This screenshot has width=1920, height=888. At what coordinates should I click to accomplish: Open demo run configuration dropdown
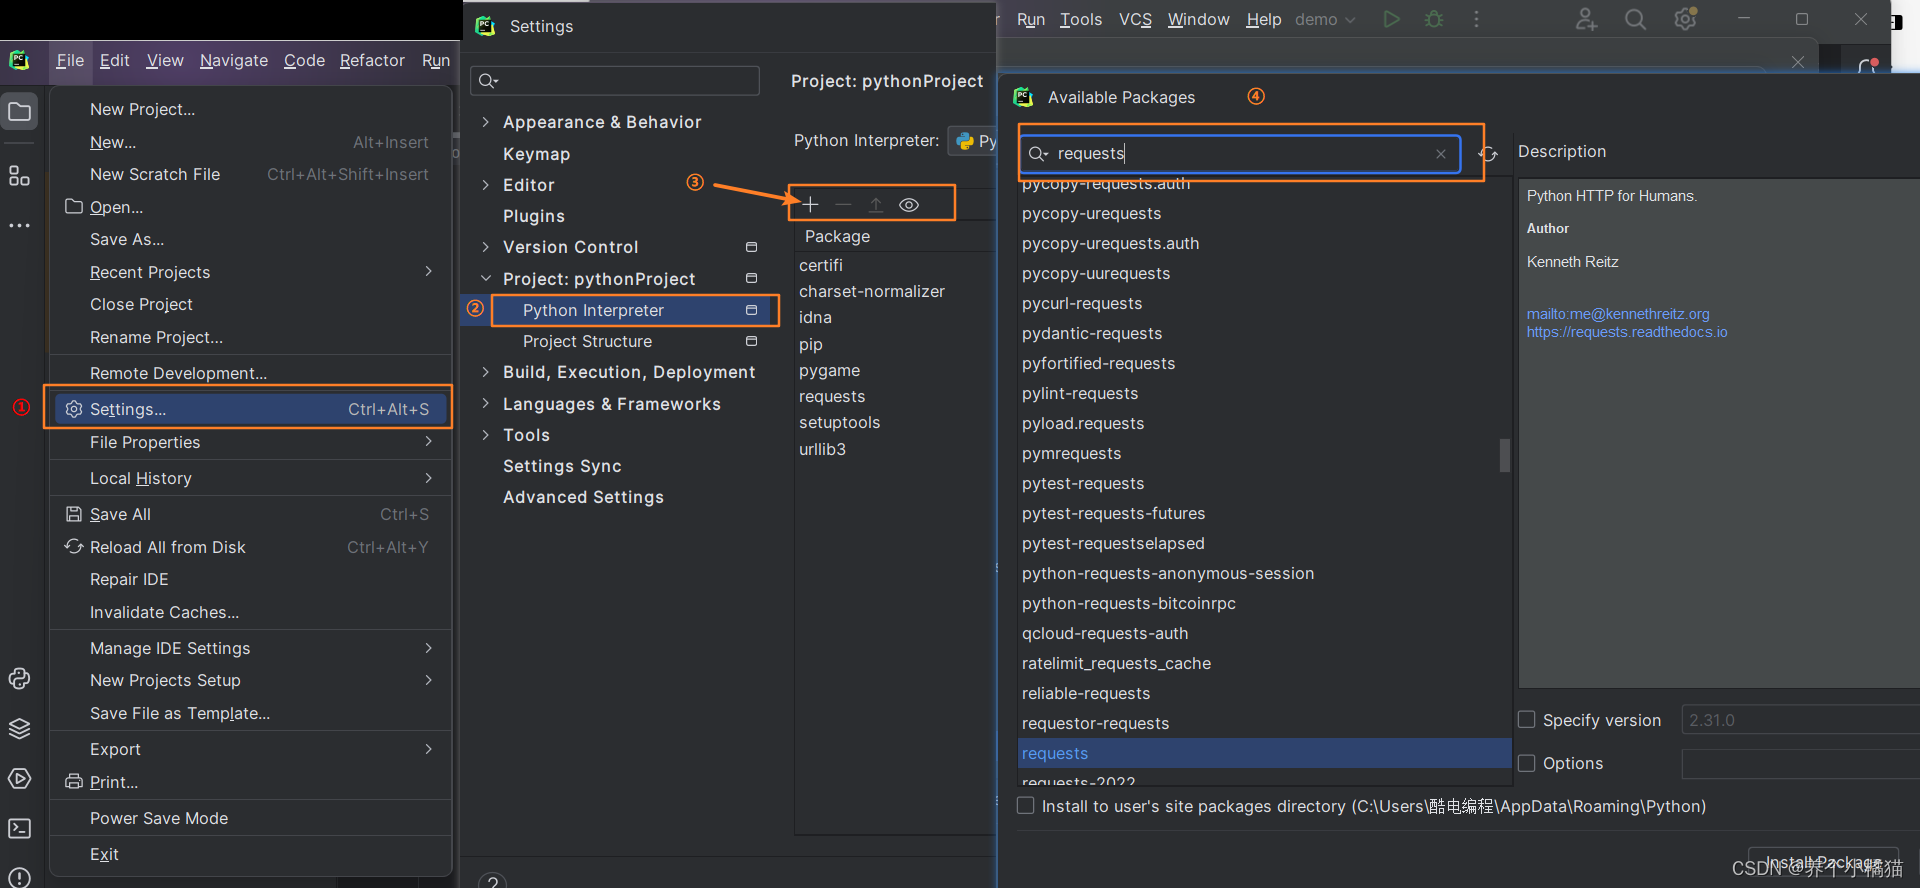(x=1326, y=19)
